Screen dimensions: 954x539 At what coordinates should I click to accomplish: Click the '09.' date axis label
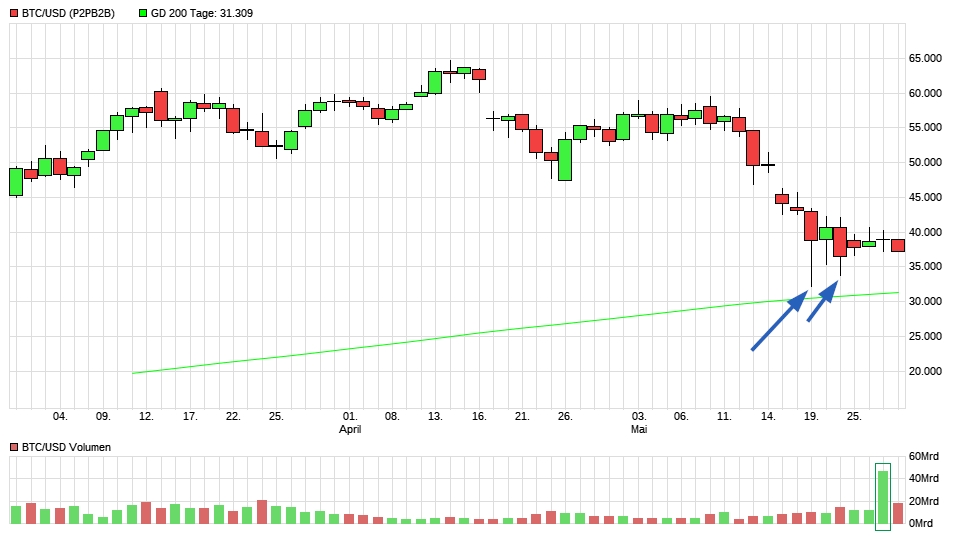pyautogui.click(x=103, y=417)
